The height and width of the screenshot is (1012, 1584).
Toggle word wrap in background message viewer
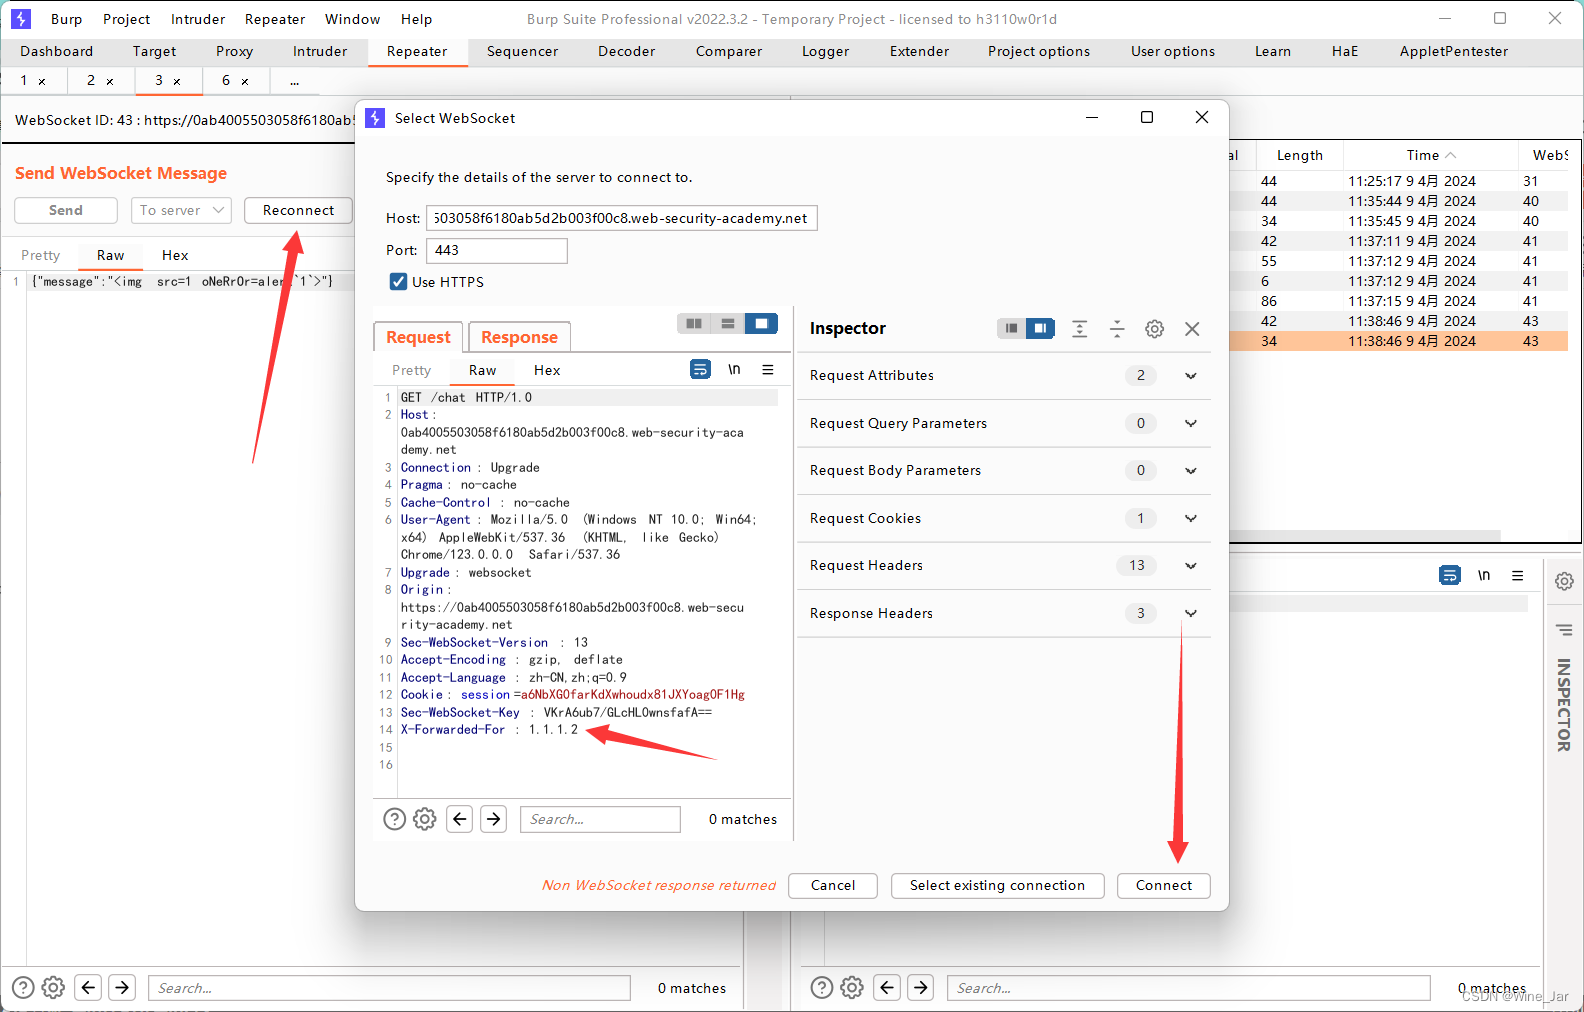[1450, 576]
